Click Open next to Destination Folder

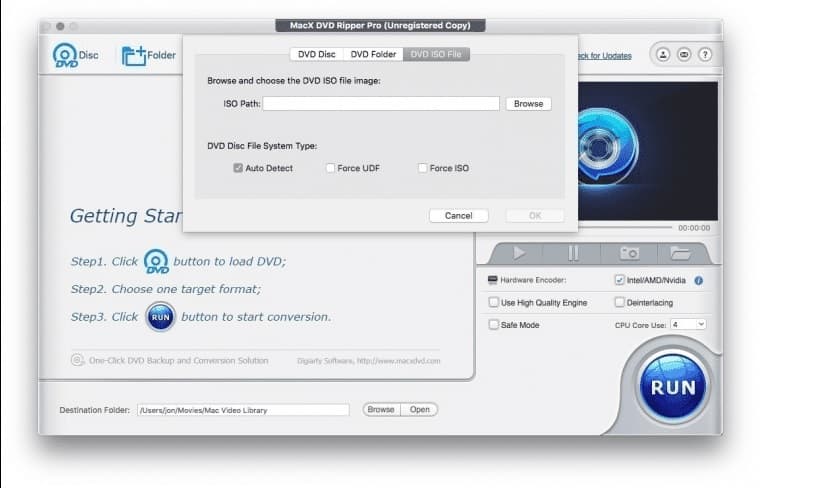point(419,409)
